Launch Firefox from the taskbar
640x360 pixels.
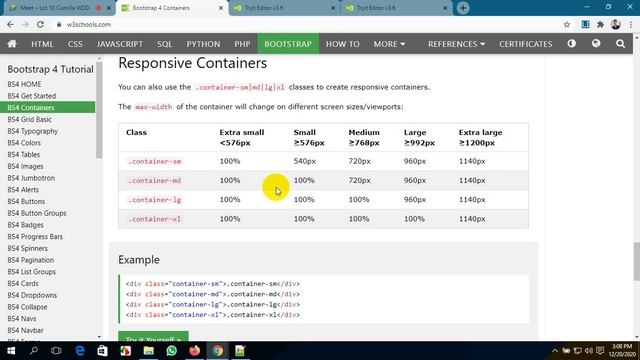(x=195, y=351)
